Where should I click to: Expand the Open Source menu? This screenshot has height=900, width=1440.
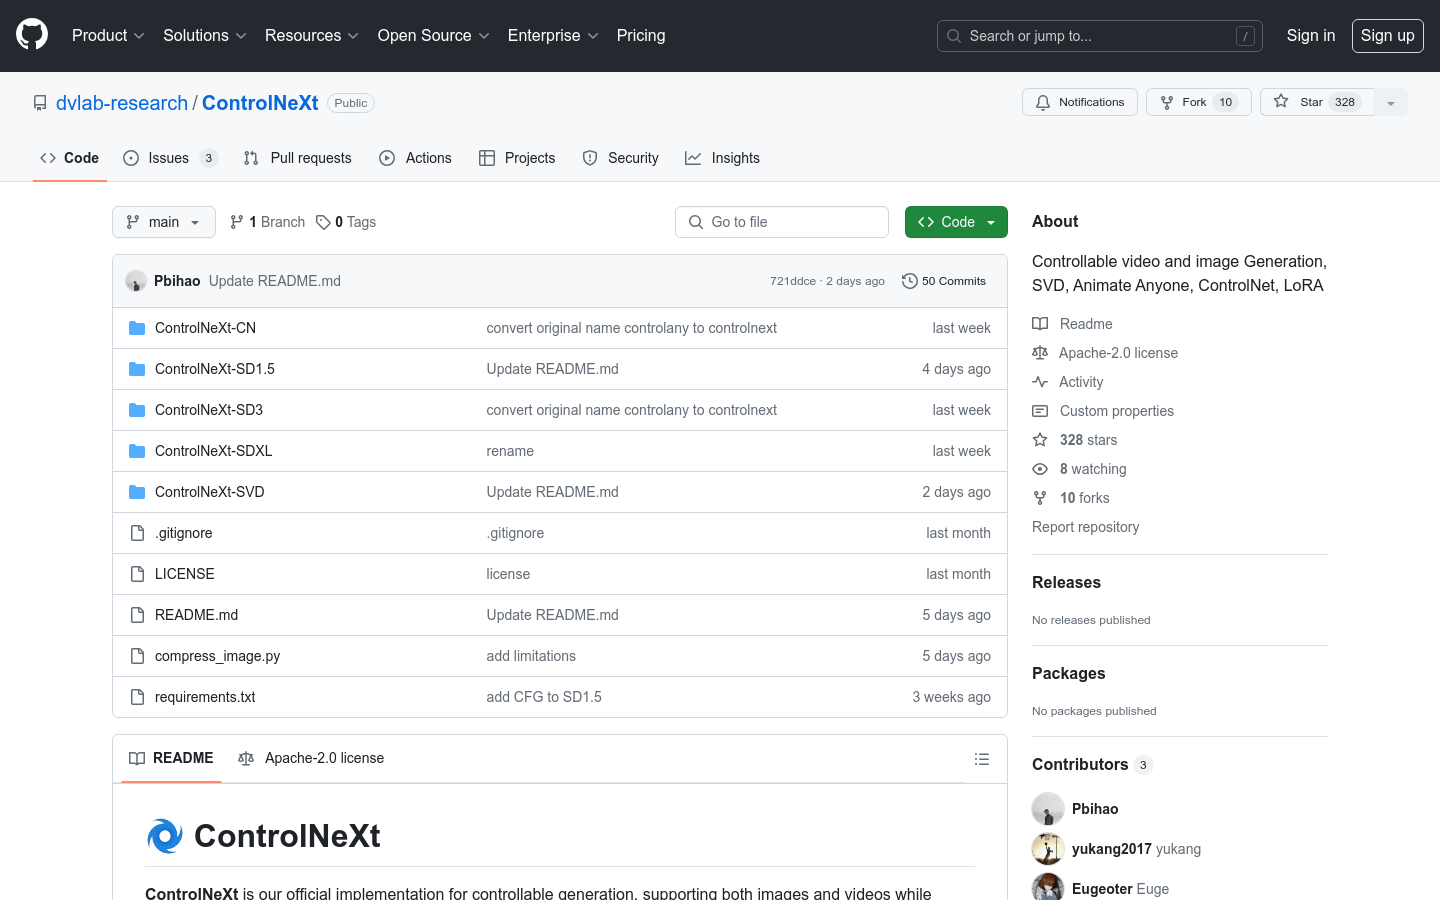click(433, 35)
